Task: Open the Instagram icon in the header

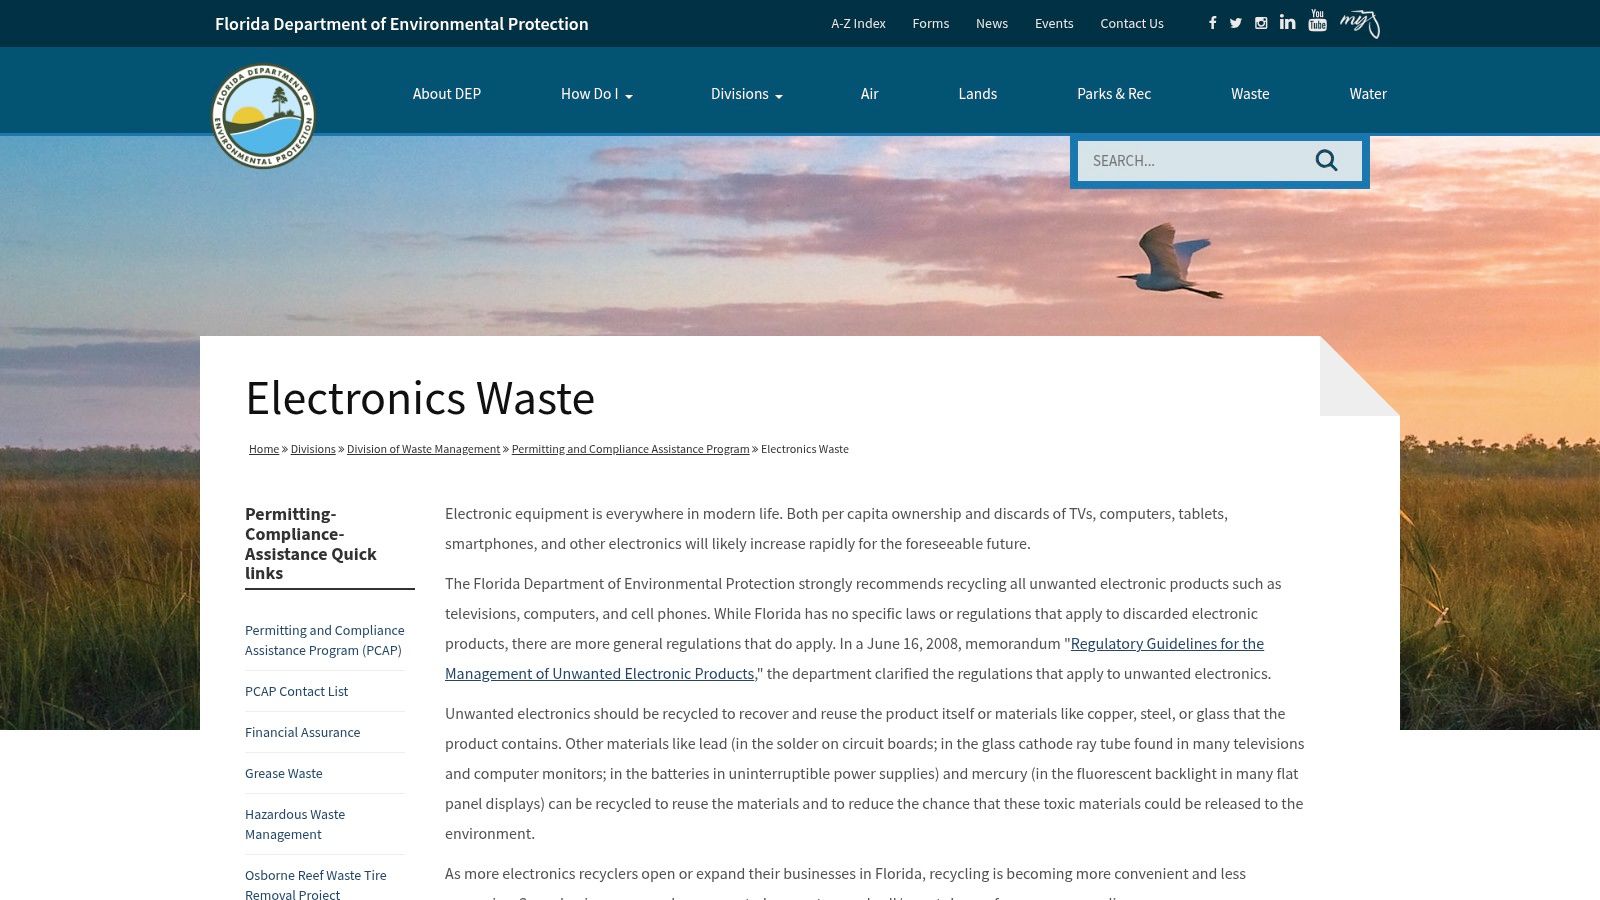Action: click(x=1261, y=22)
